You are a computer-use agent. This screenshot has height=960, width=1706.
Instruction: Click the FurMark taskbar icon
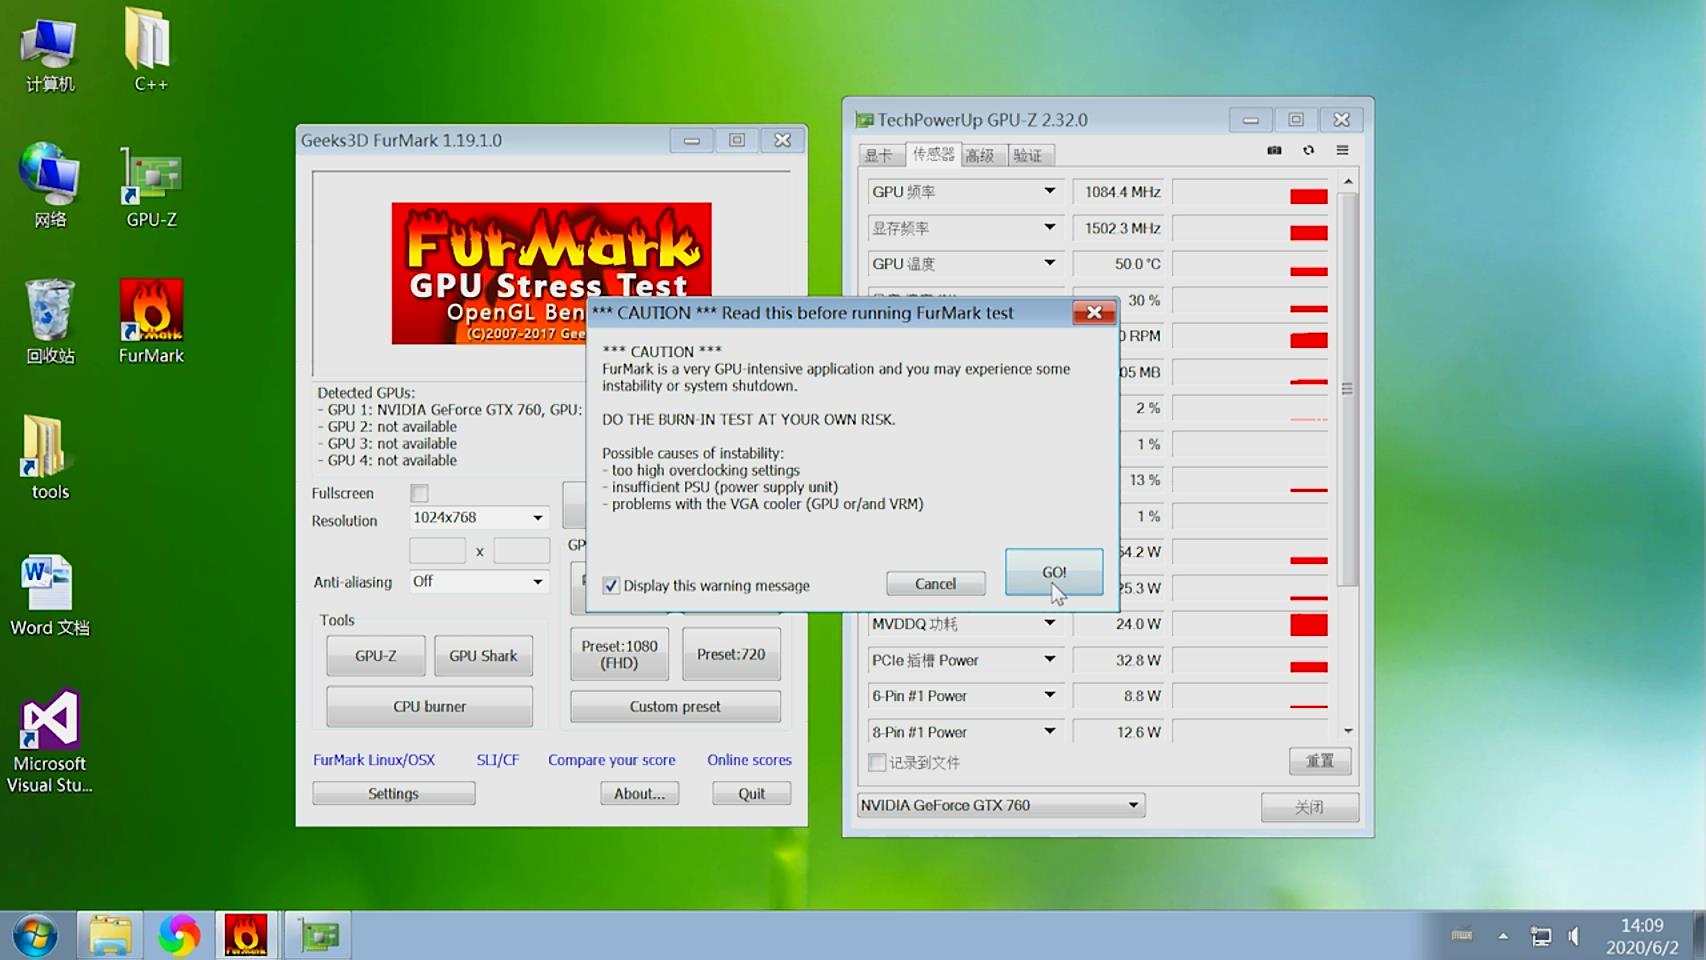pyautogui.click(x=245, y=936)
